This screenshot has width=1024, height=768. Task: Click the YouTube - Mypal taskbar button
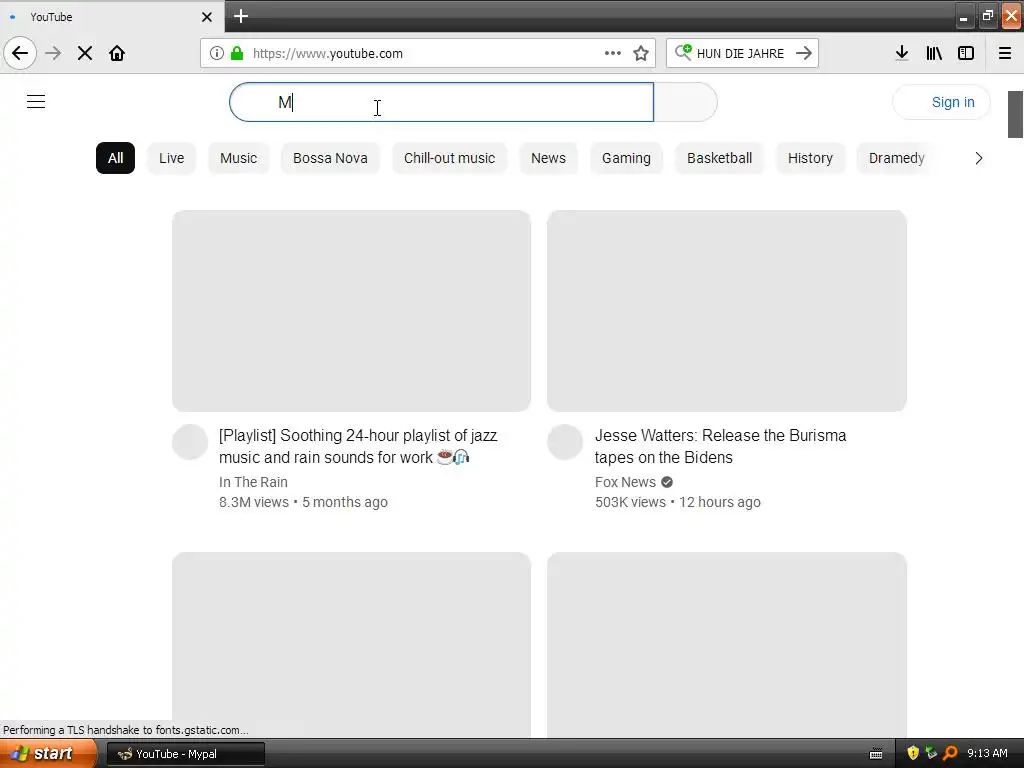click(185, 754)
